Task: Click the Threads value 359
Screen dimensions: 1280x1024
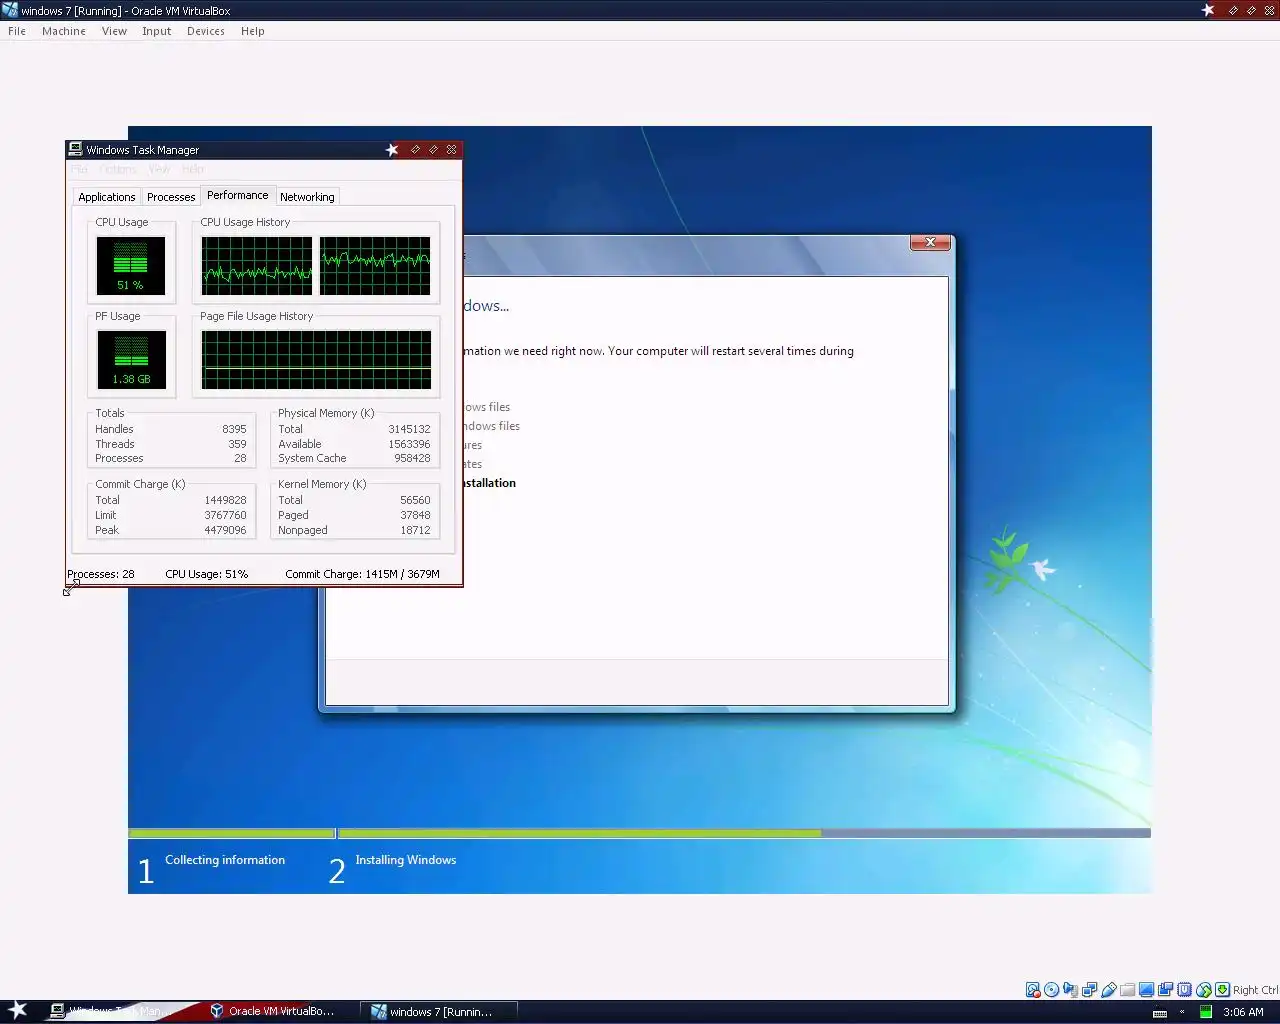Action: point(237,444)
